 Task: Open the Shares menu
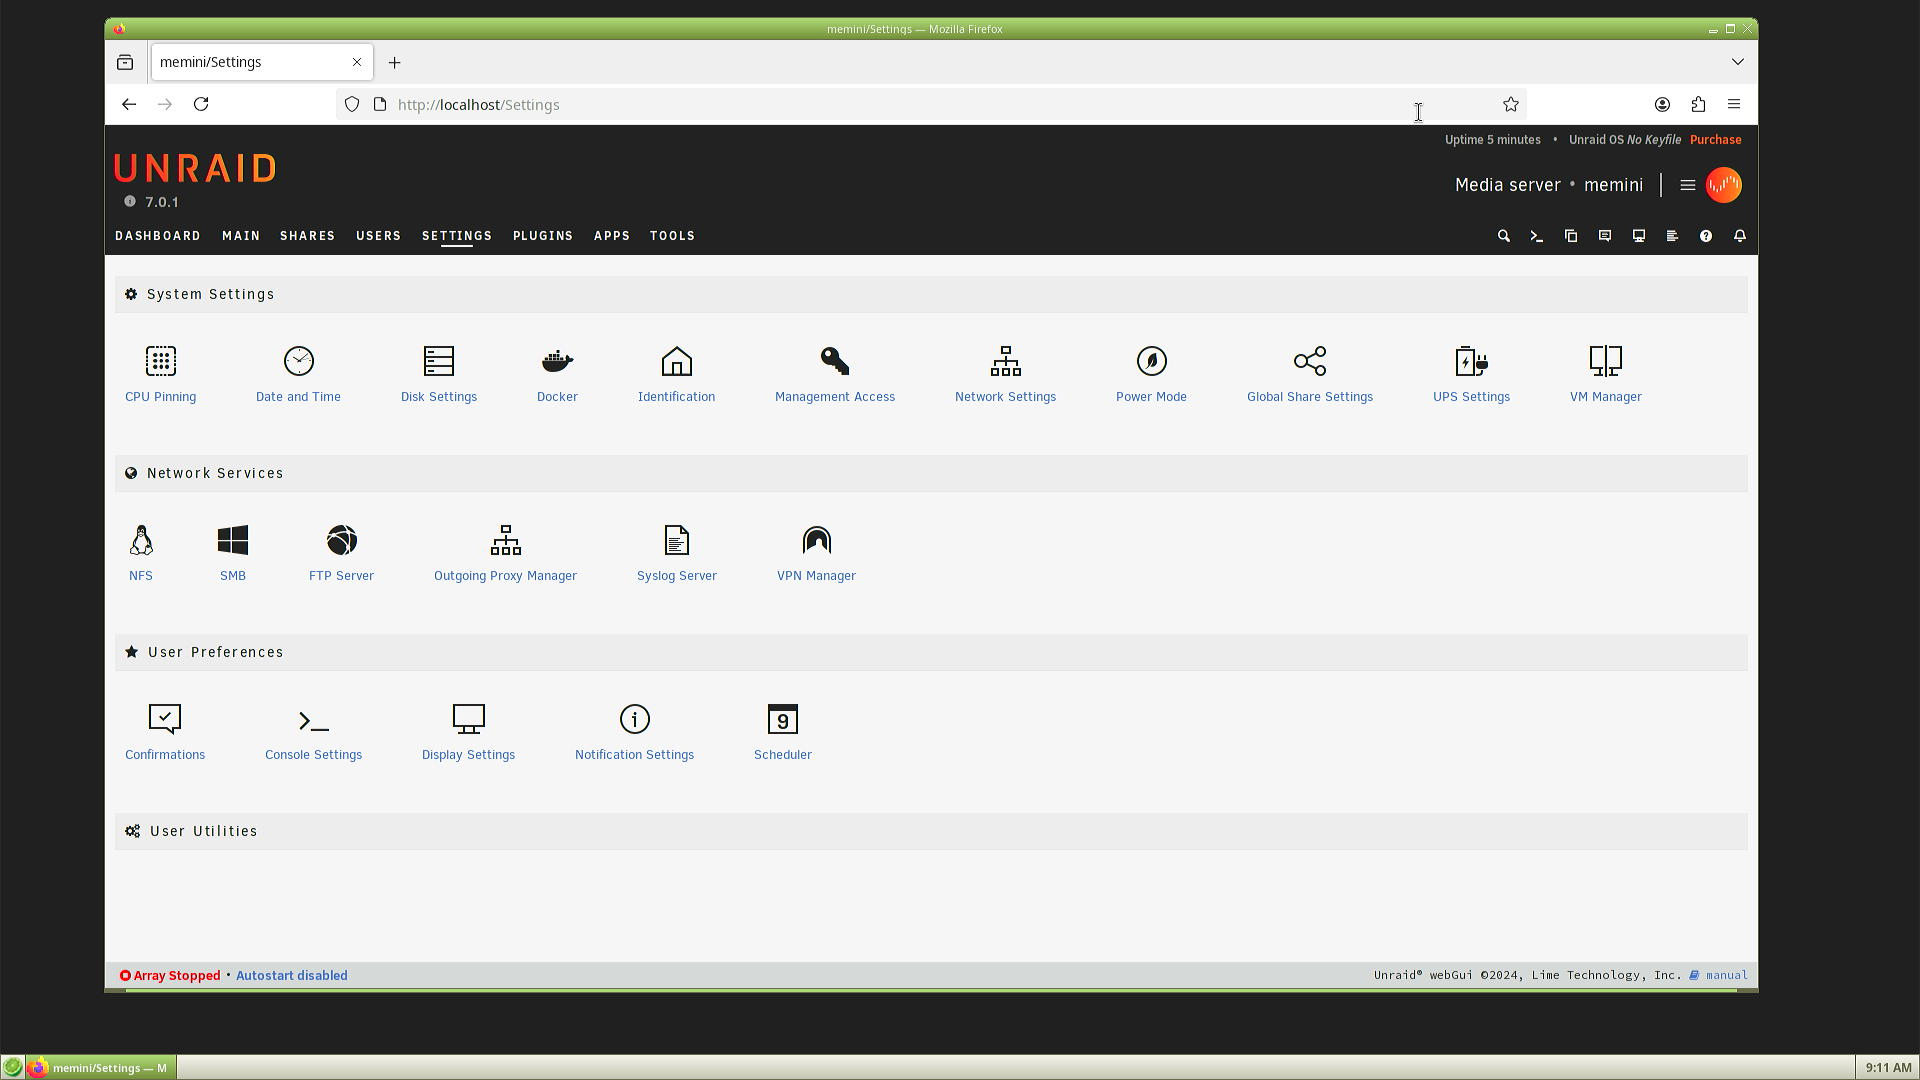[307, 236]
